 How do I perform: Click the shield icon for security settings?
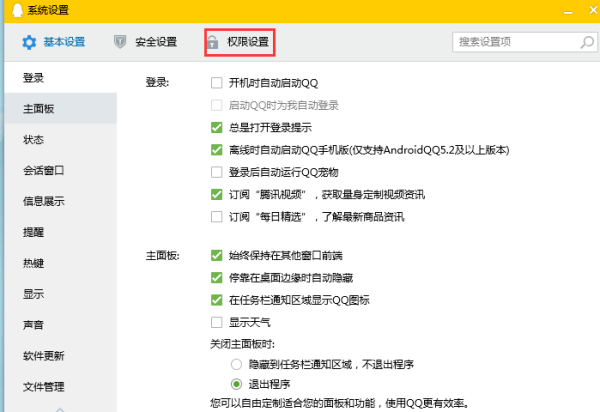point(120,42)
